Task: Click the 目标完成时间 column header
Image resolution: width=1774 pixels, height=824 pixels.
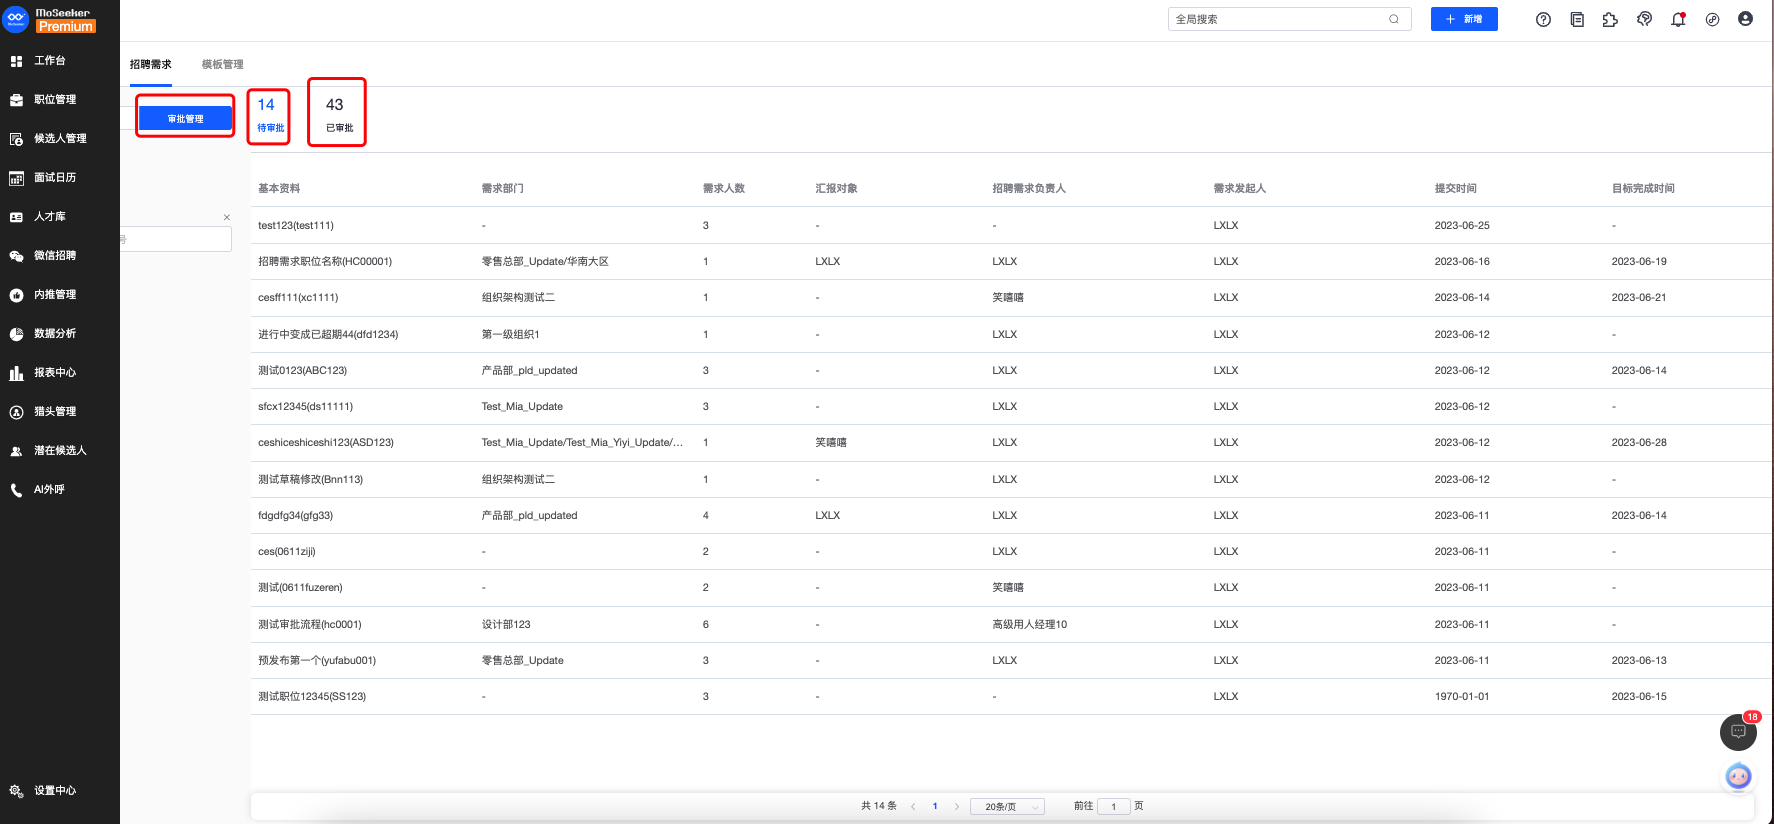Action: click(x=1643, y=189)
